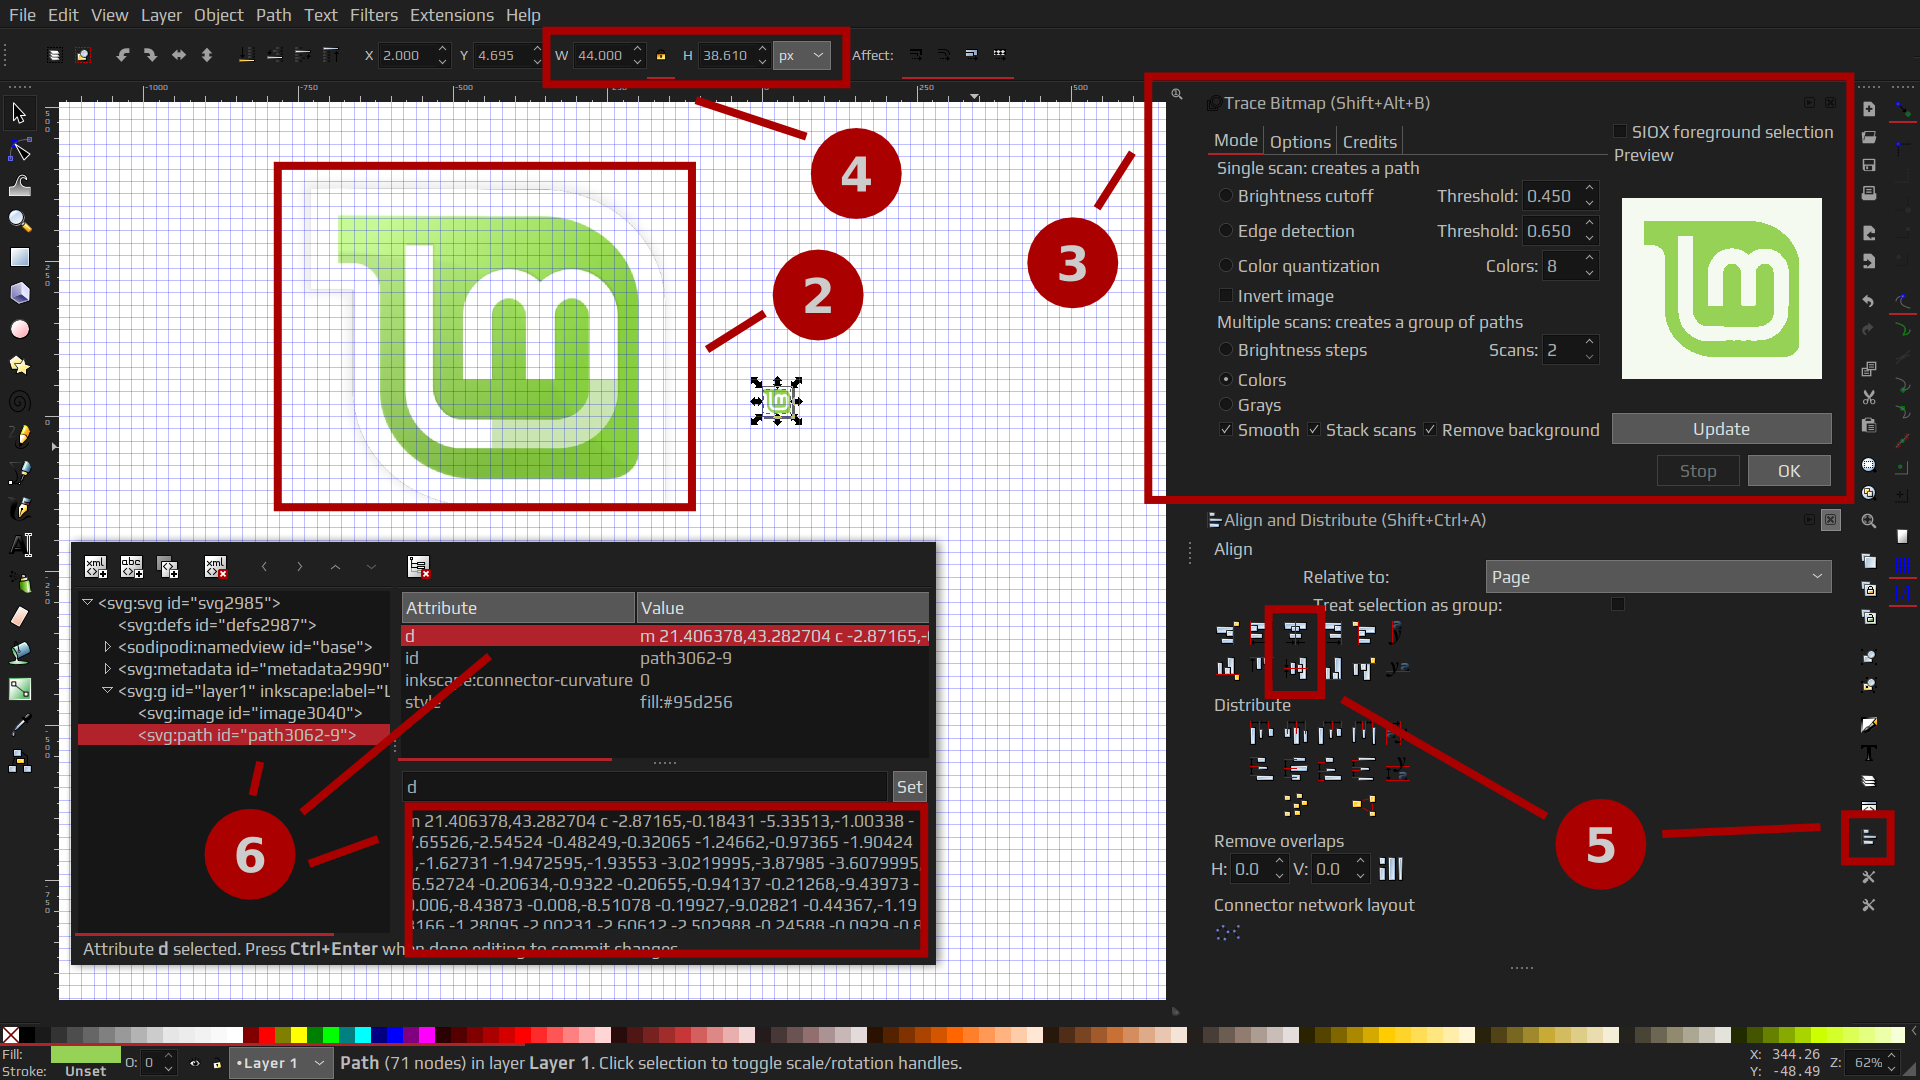This screenshot has height=1080, width=1920.
Task: Click the Set attribute button
Action: 909,787
